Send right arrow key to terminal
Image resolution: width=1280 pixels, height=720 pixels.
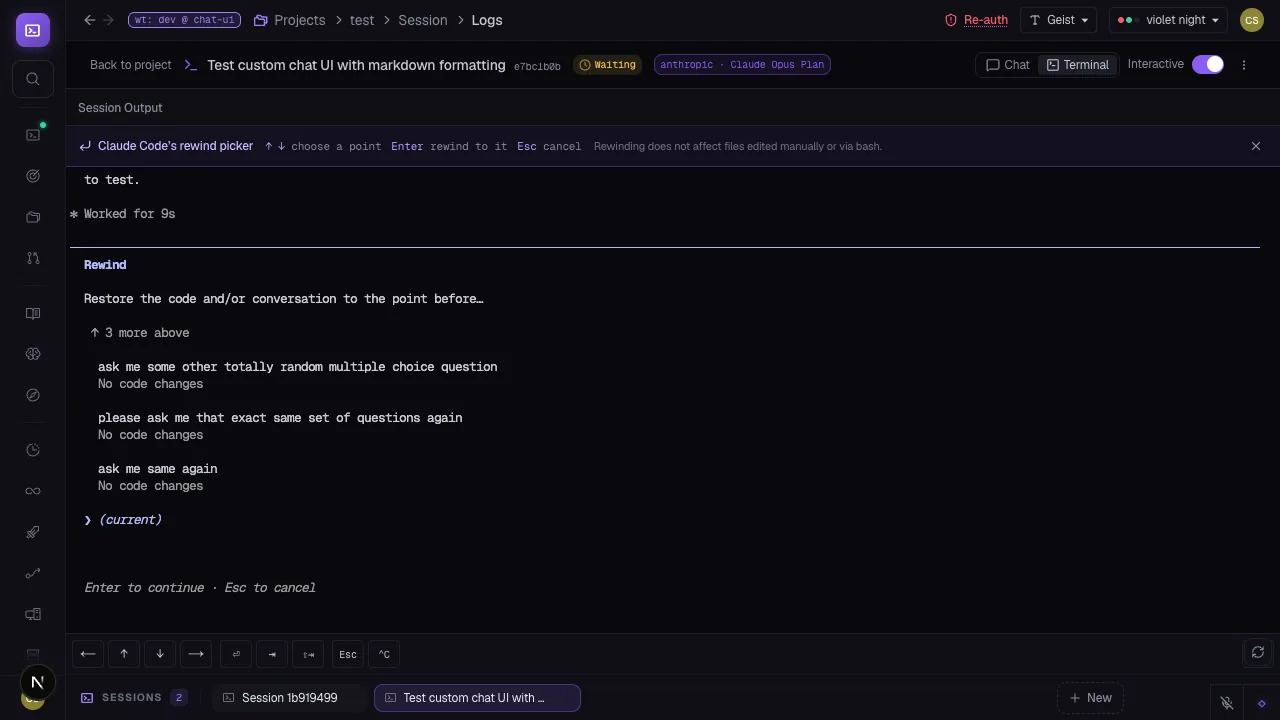click(x=196, y=654)
